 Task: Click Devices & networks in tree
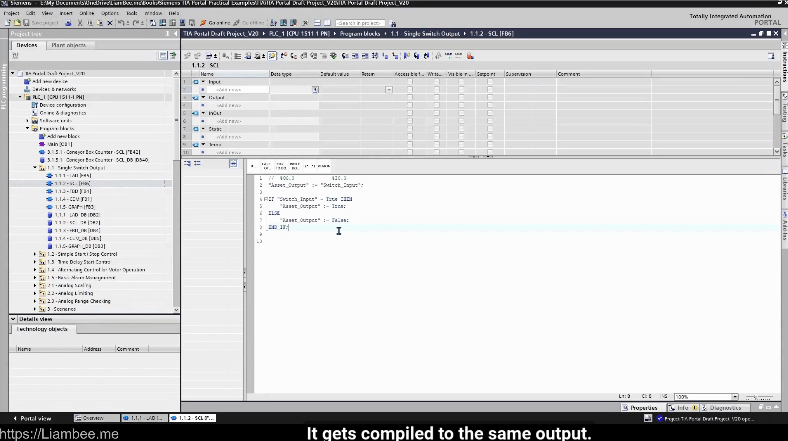(54, 89)
